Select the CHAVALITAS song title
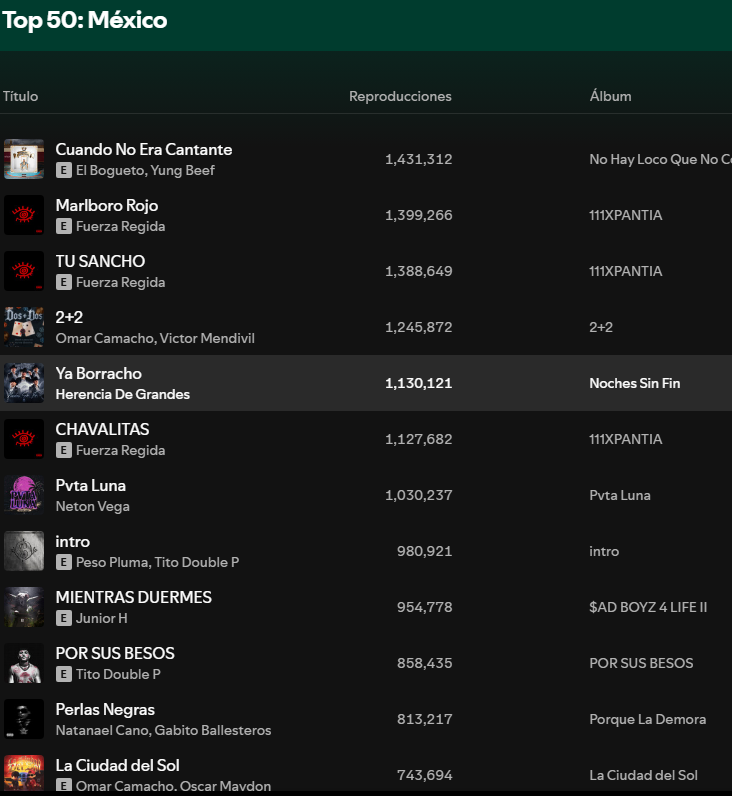Viewport: 732px width, 796px height. coord(102,429)
